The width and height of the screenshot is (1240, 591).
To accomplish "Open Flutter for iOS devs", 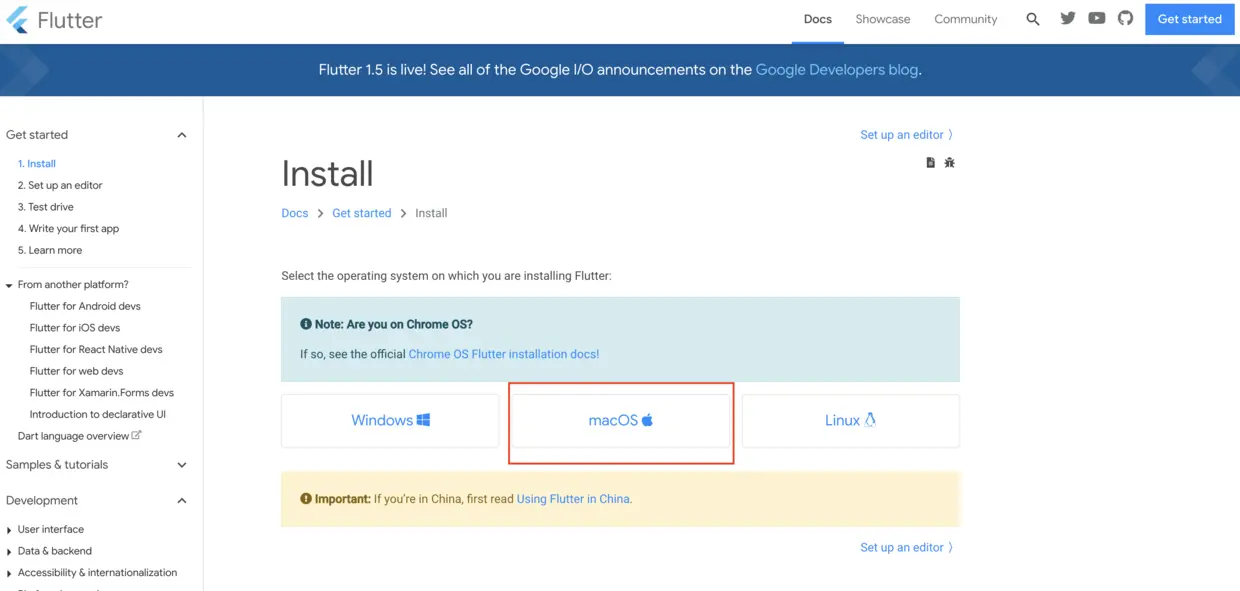I will (75, 328).
